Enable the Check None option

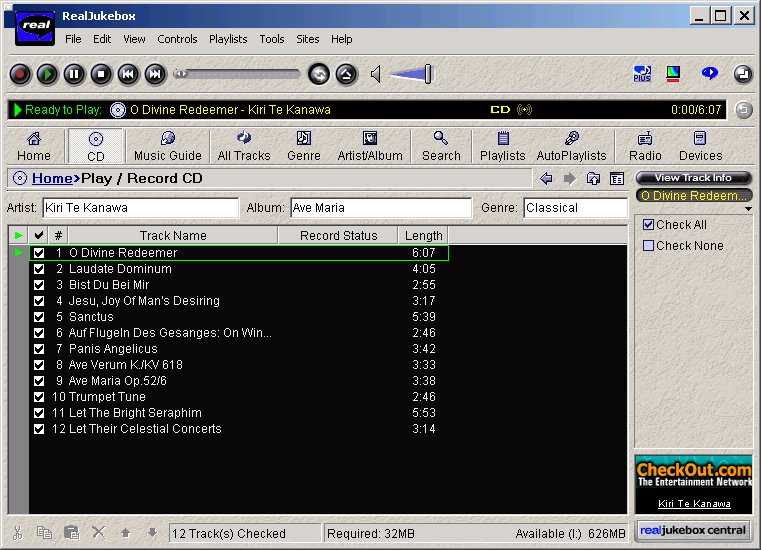point(649,245)
